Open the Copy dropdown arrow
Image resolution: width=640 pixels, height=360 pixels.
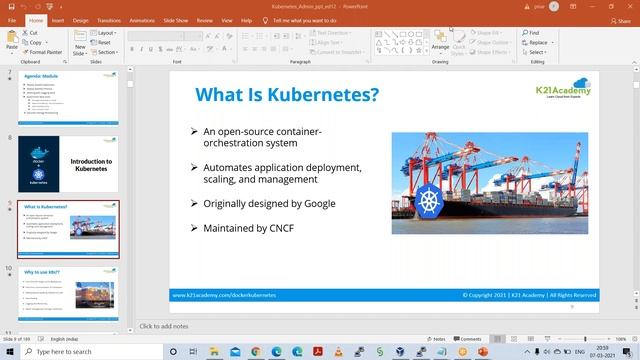point(47,42)
